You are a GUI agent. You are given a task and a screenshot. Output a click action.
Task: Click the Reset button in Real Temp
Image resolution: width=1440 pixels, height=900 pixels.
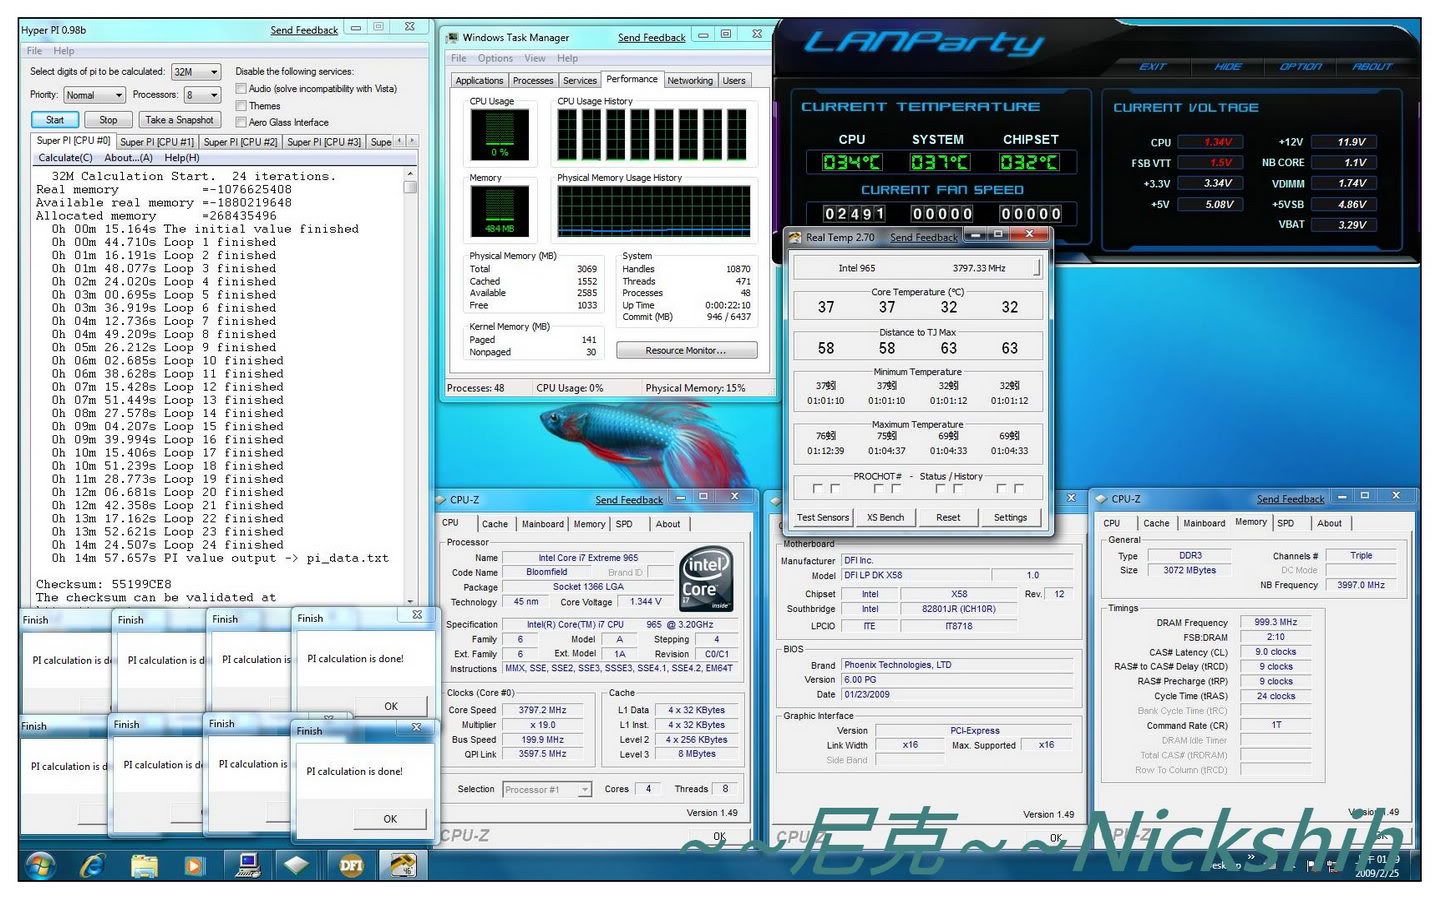(x=948, y=517)
